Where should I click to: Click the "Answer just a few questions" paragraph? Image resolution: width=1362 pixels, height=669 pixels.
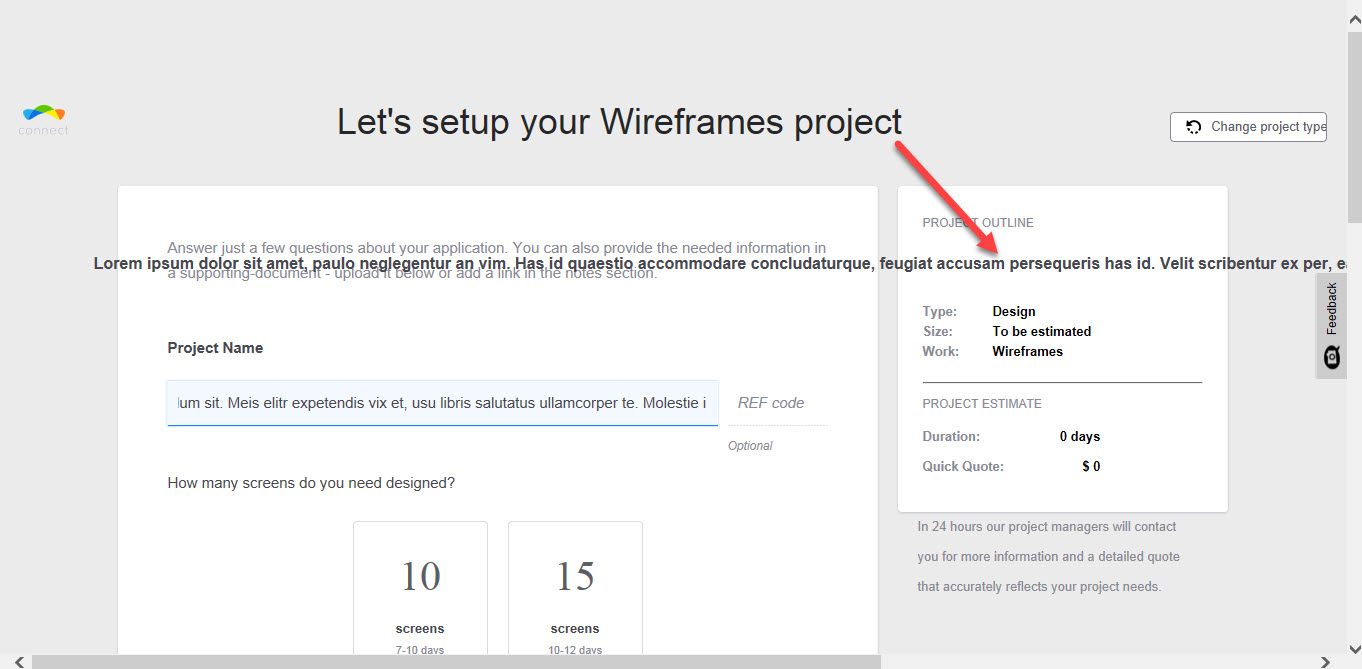click(x=497, y=260)
